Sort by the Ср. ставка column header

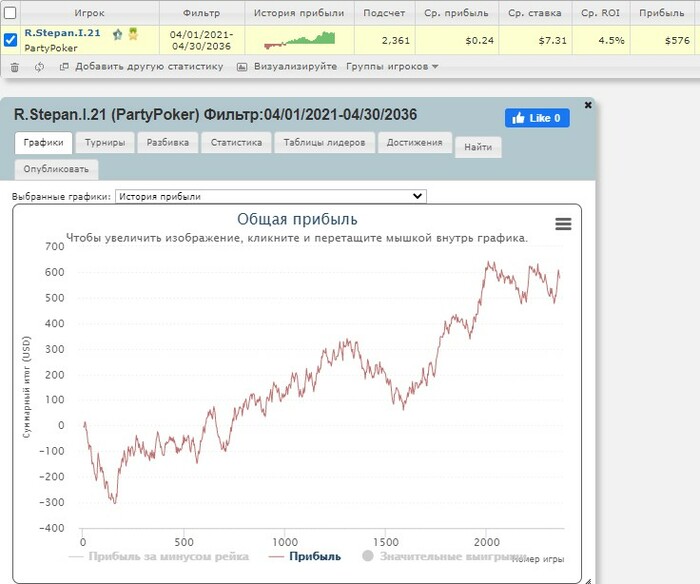535,13
